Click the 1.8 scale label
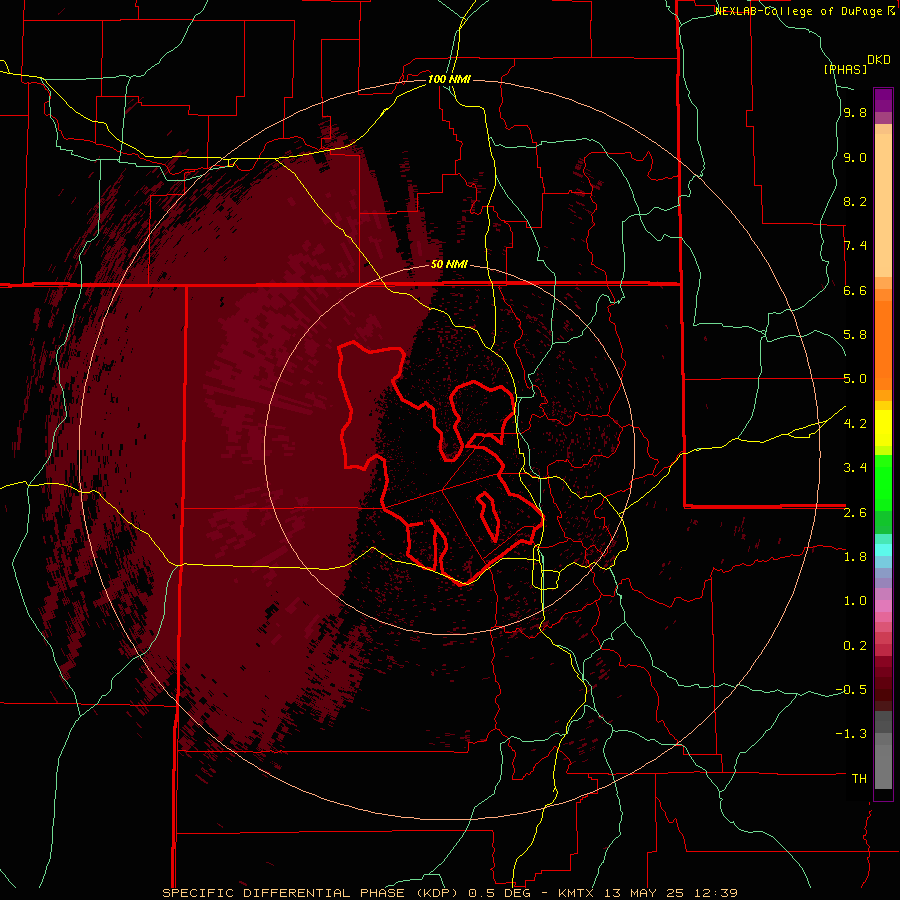This screenshot has height=900, width=900. click(x=855, y=557)
